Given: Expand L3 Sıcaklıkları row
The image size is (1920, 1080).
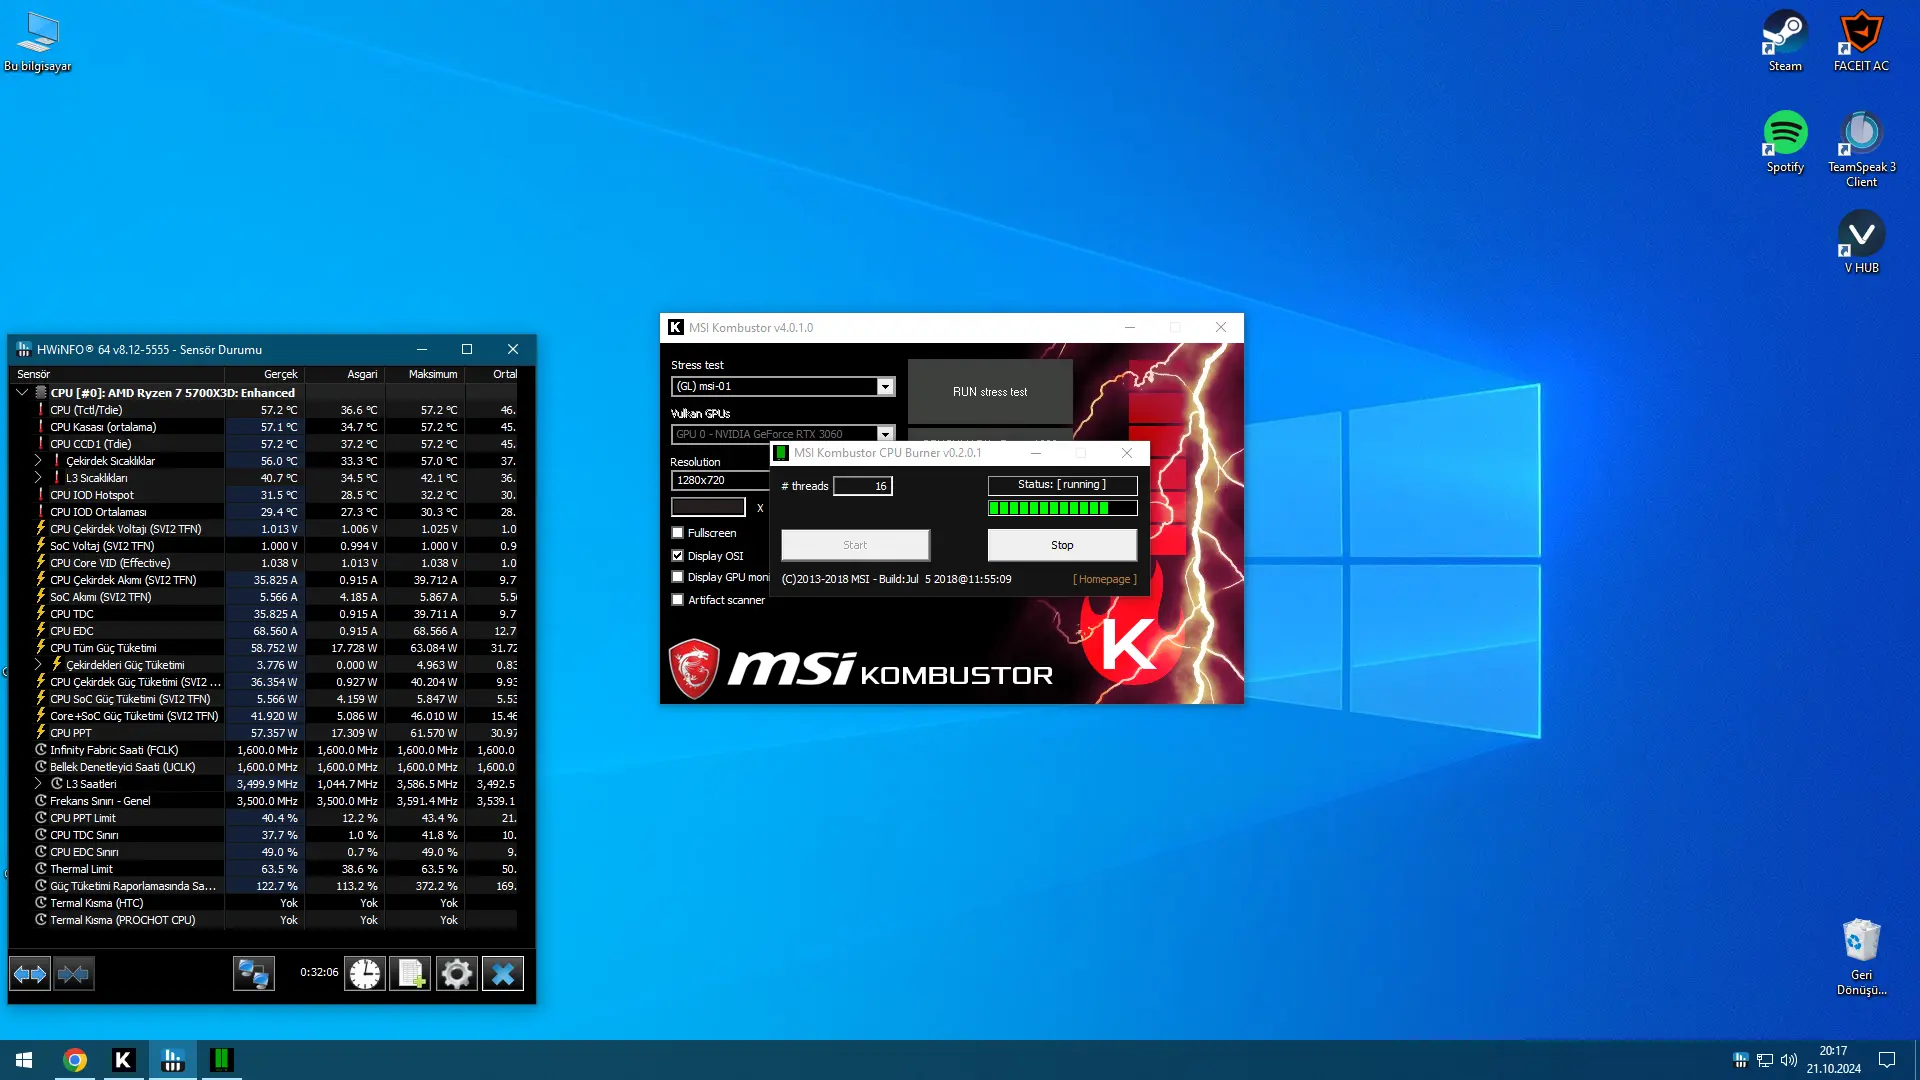Looking at the screenshot, I should (38, 478).
